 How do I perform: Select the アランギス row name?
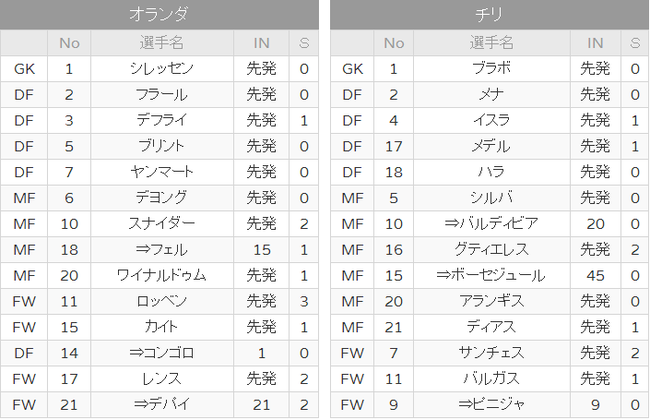pyautogui.click(x=492, y=301)
